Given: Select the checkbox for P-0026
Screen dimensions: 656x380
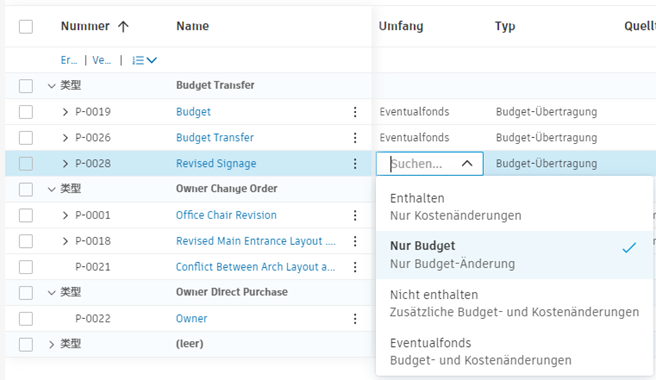Looking at the screenshot, I should pos(26,138).
